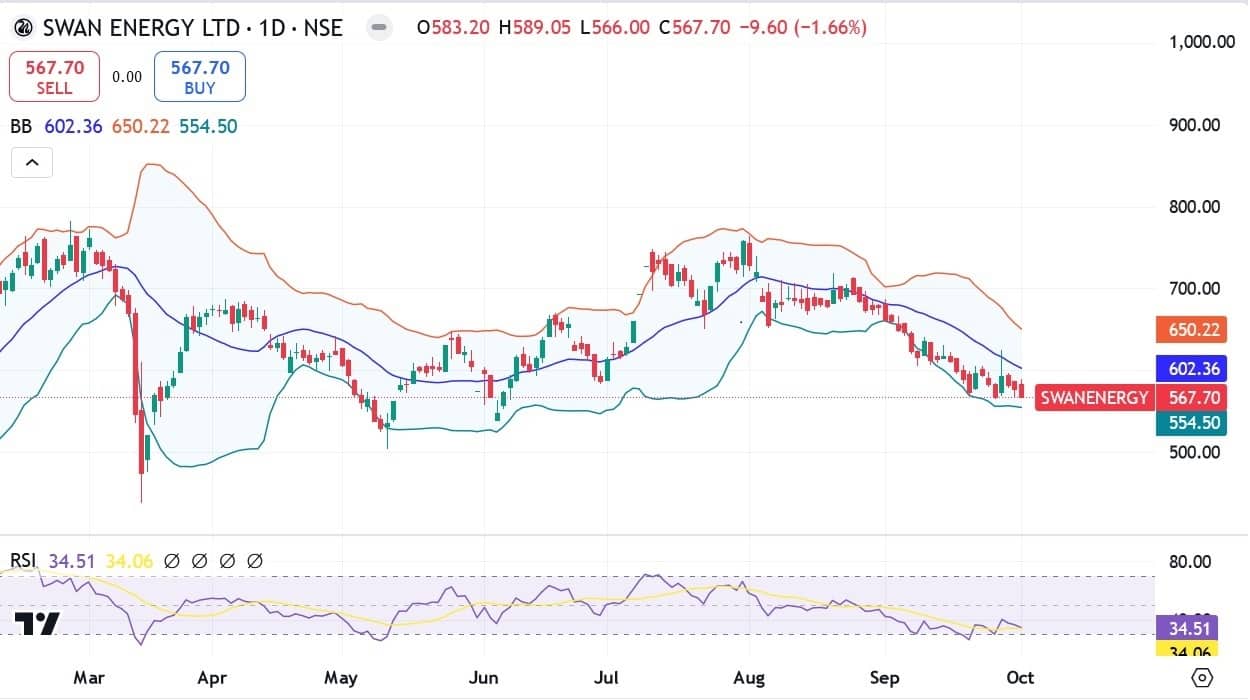
Task: Click the Jul label on time axis
Action: coord(607,678)
